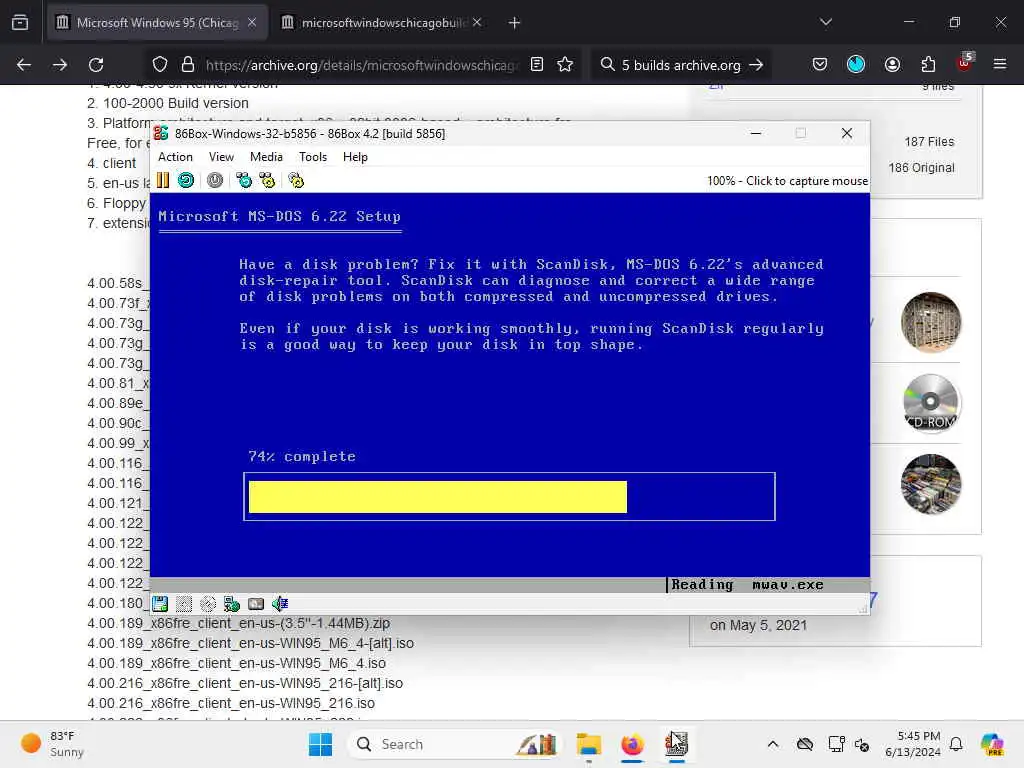Click the '187 Files' link
Screen dimensions: 1024x768
(929, 142)
